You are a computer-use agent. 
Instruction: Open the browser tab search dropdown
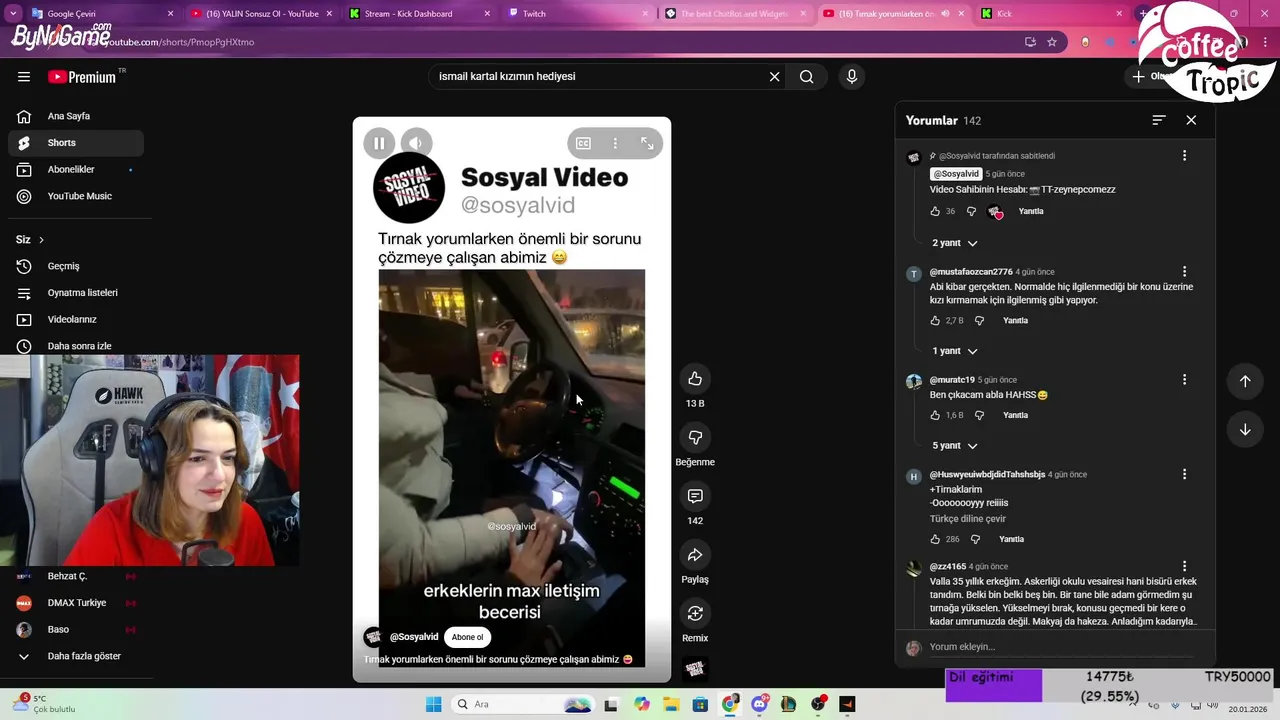coord(13,14)
